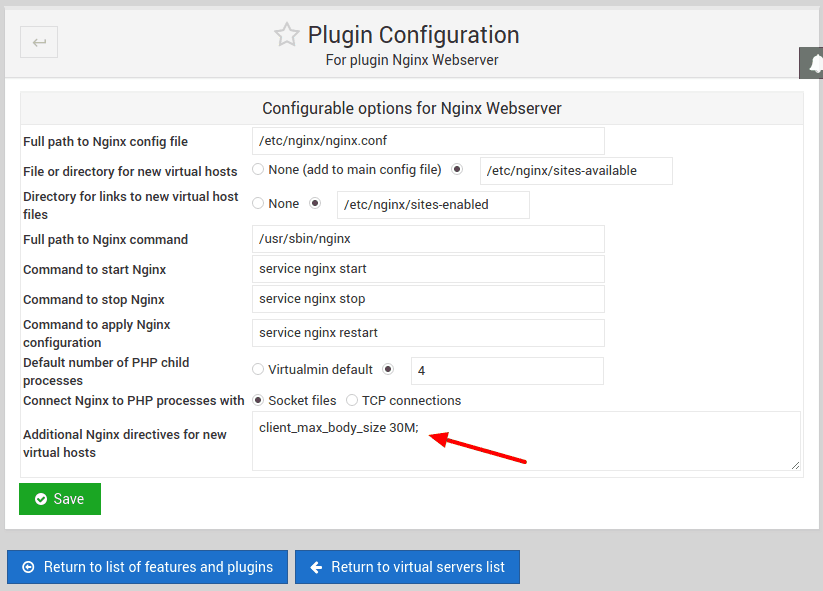Select TCP connections option

352,400
